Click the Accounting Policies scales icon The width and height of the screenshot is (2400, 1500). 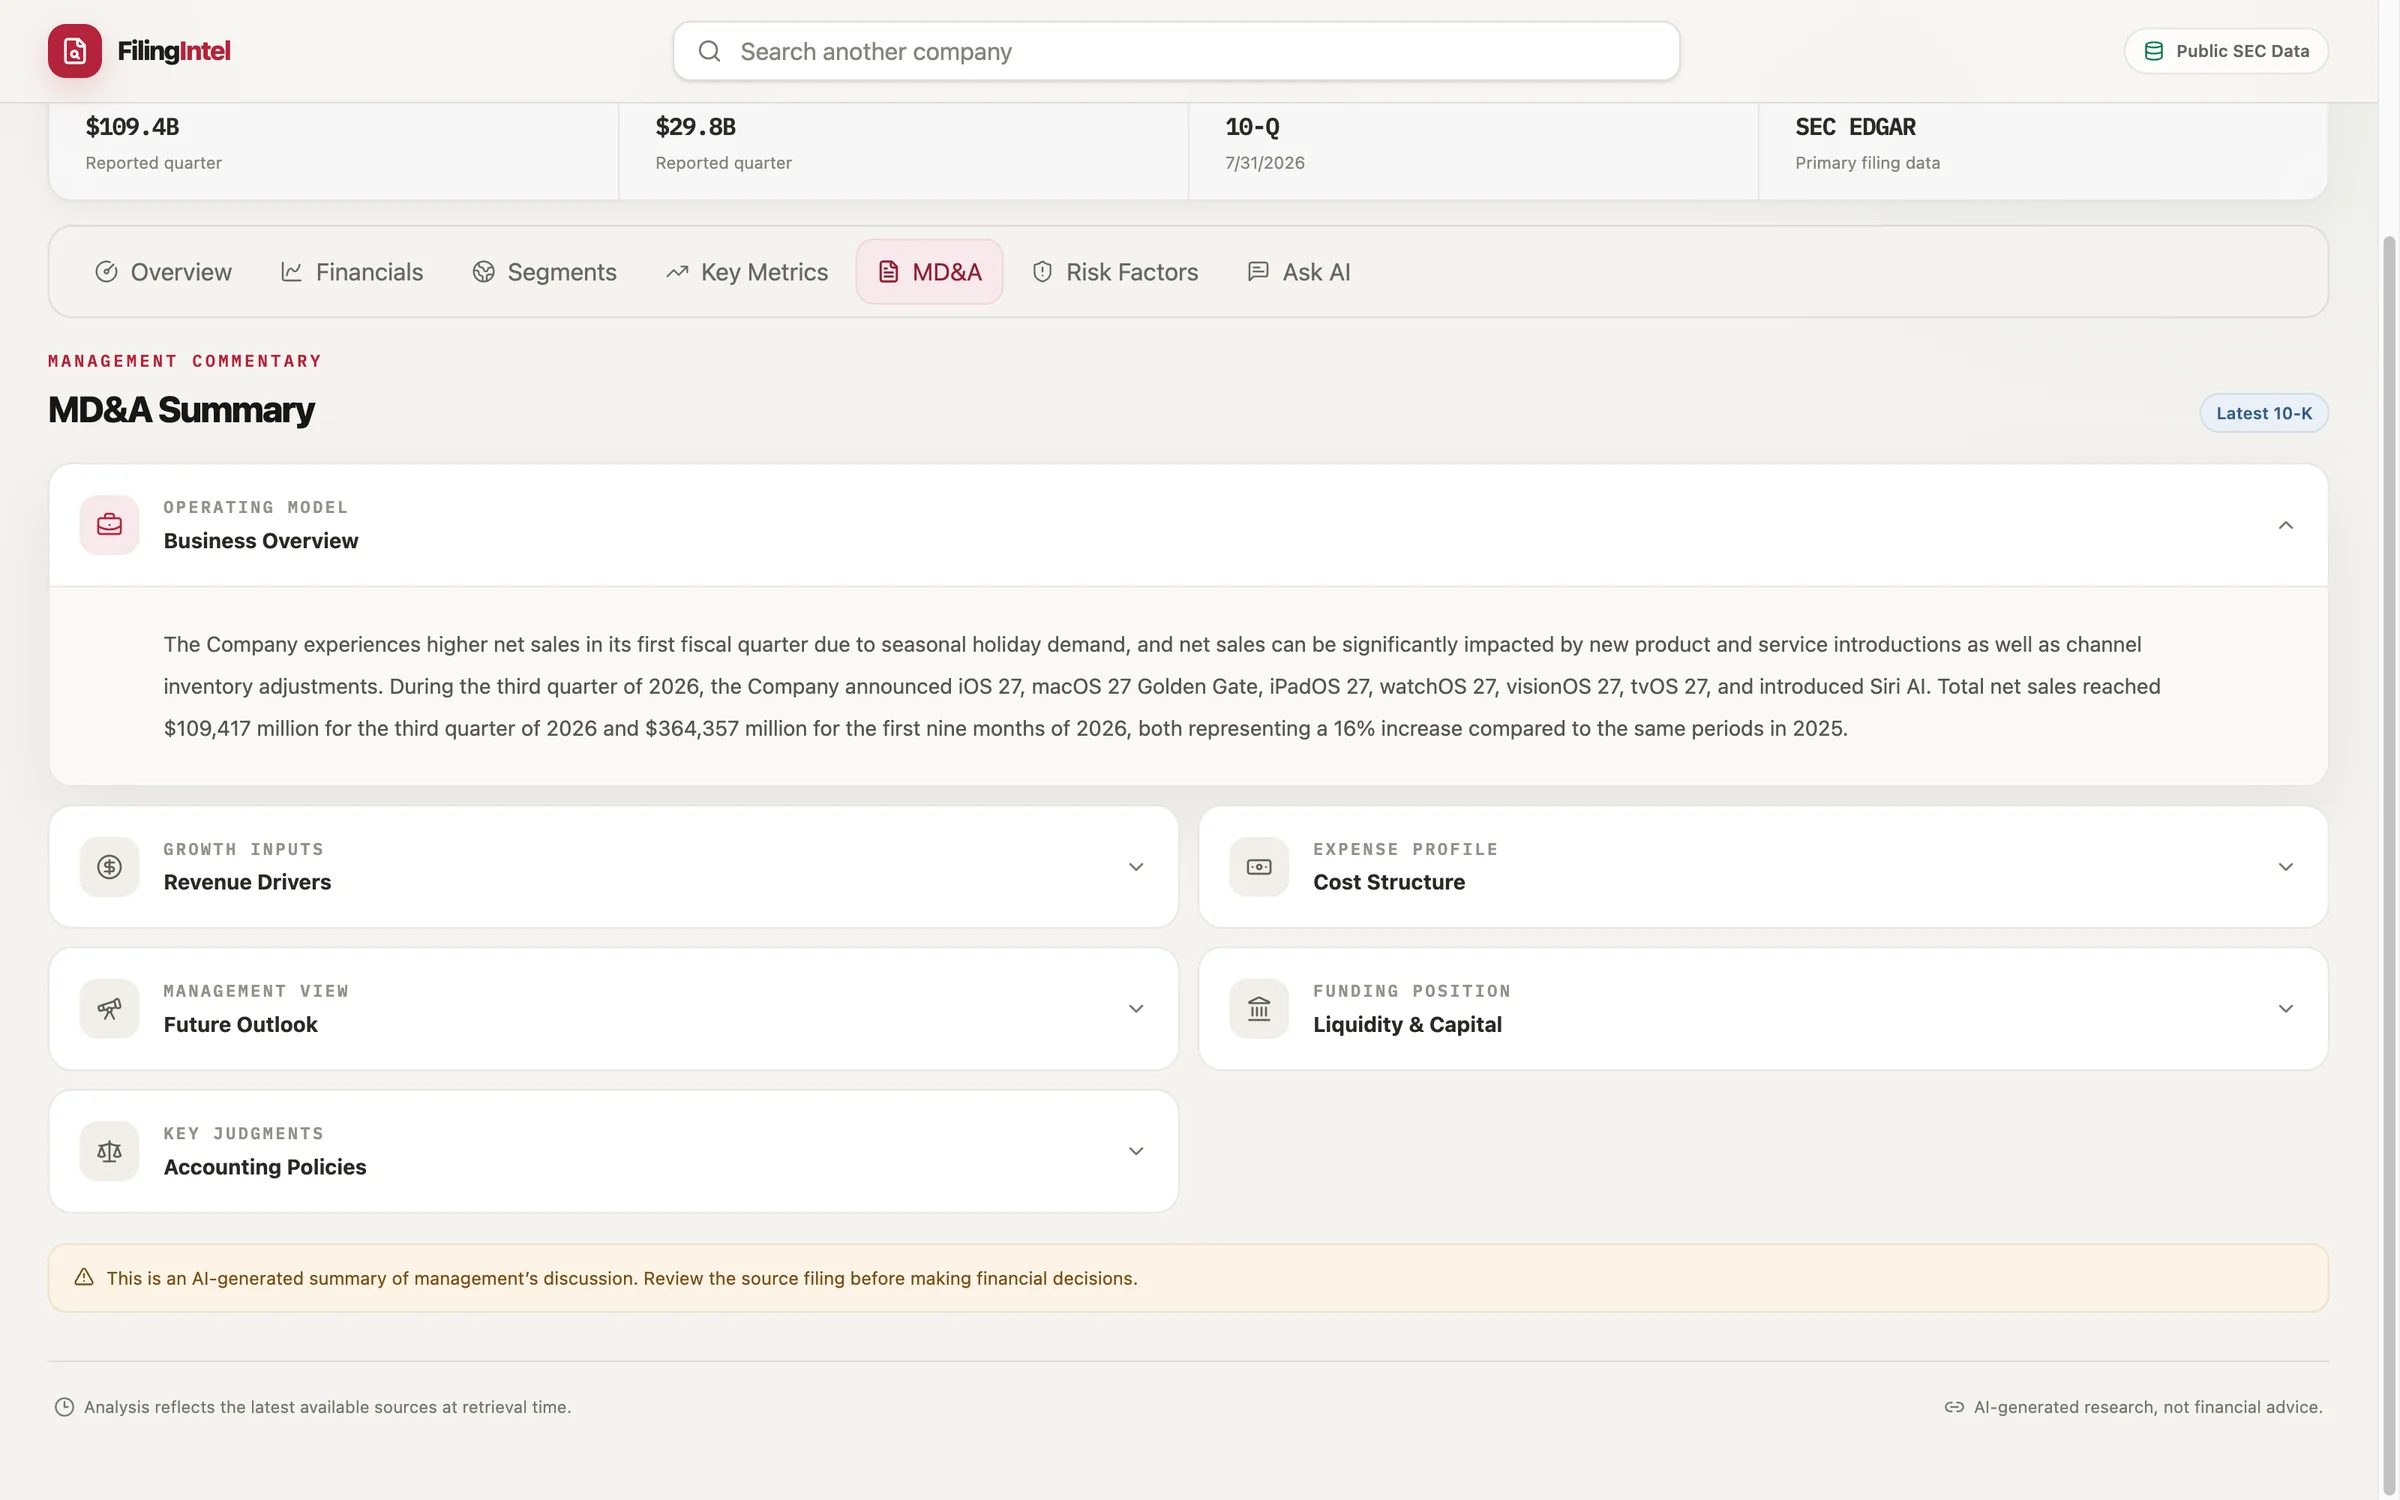point(109,1151)
